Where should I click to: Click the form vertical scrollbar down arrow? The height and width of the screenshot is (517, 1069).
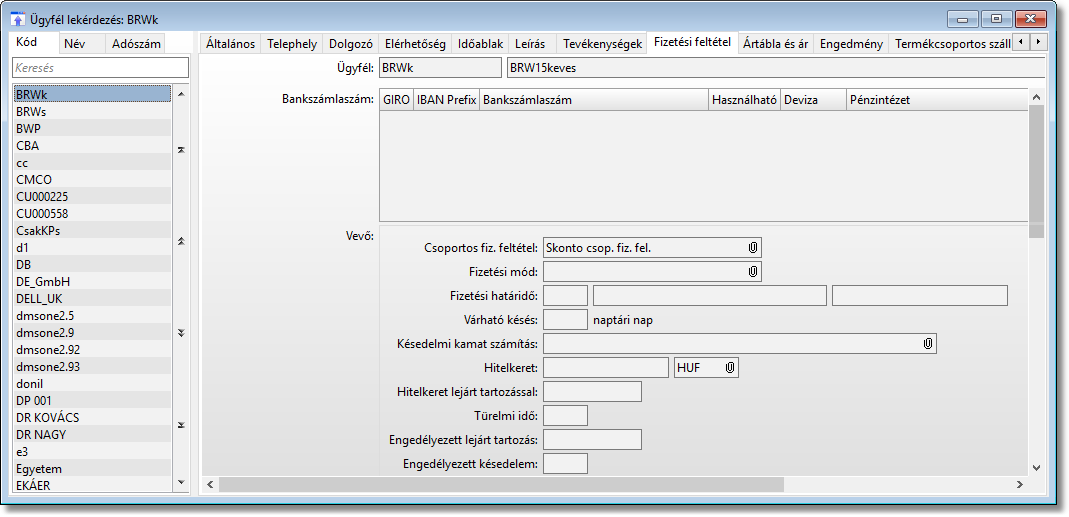(x=1036, y=467)
